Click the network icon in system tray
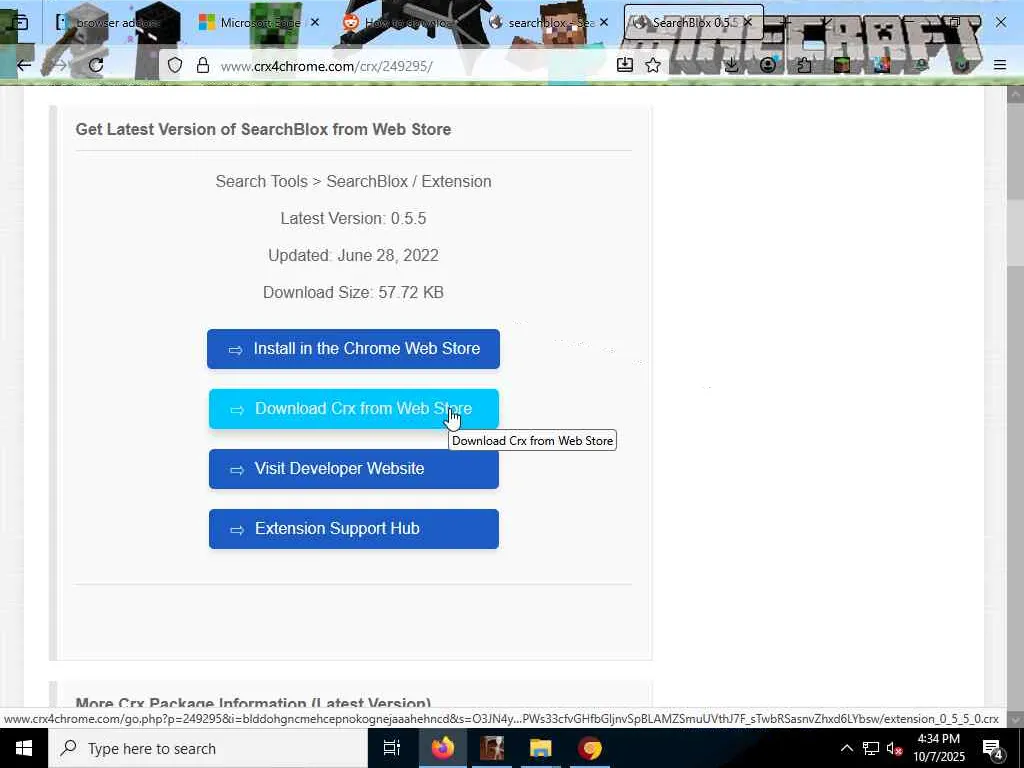 click(871, 748)
